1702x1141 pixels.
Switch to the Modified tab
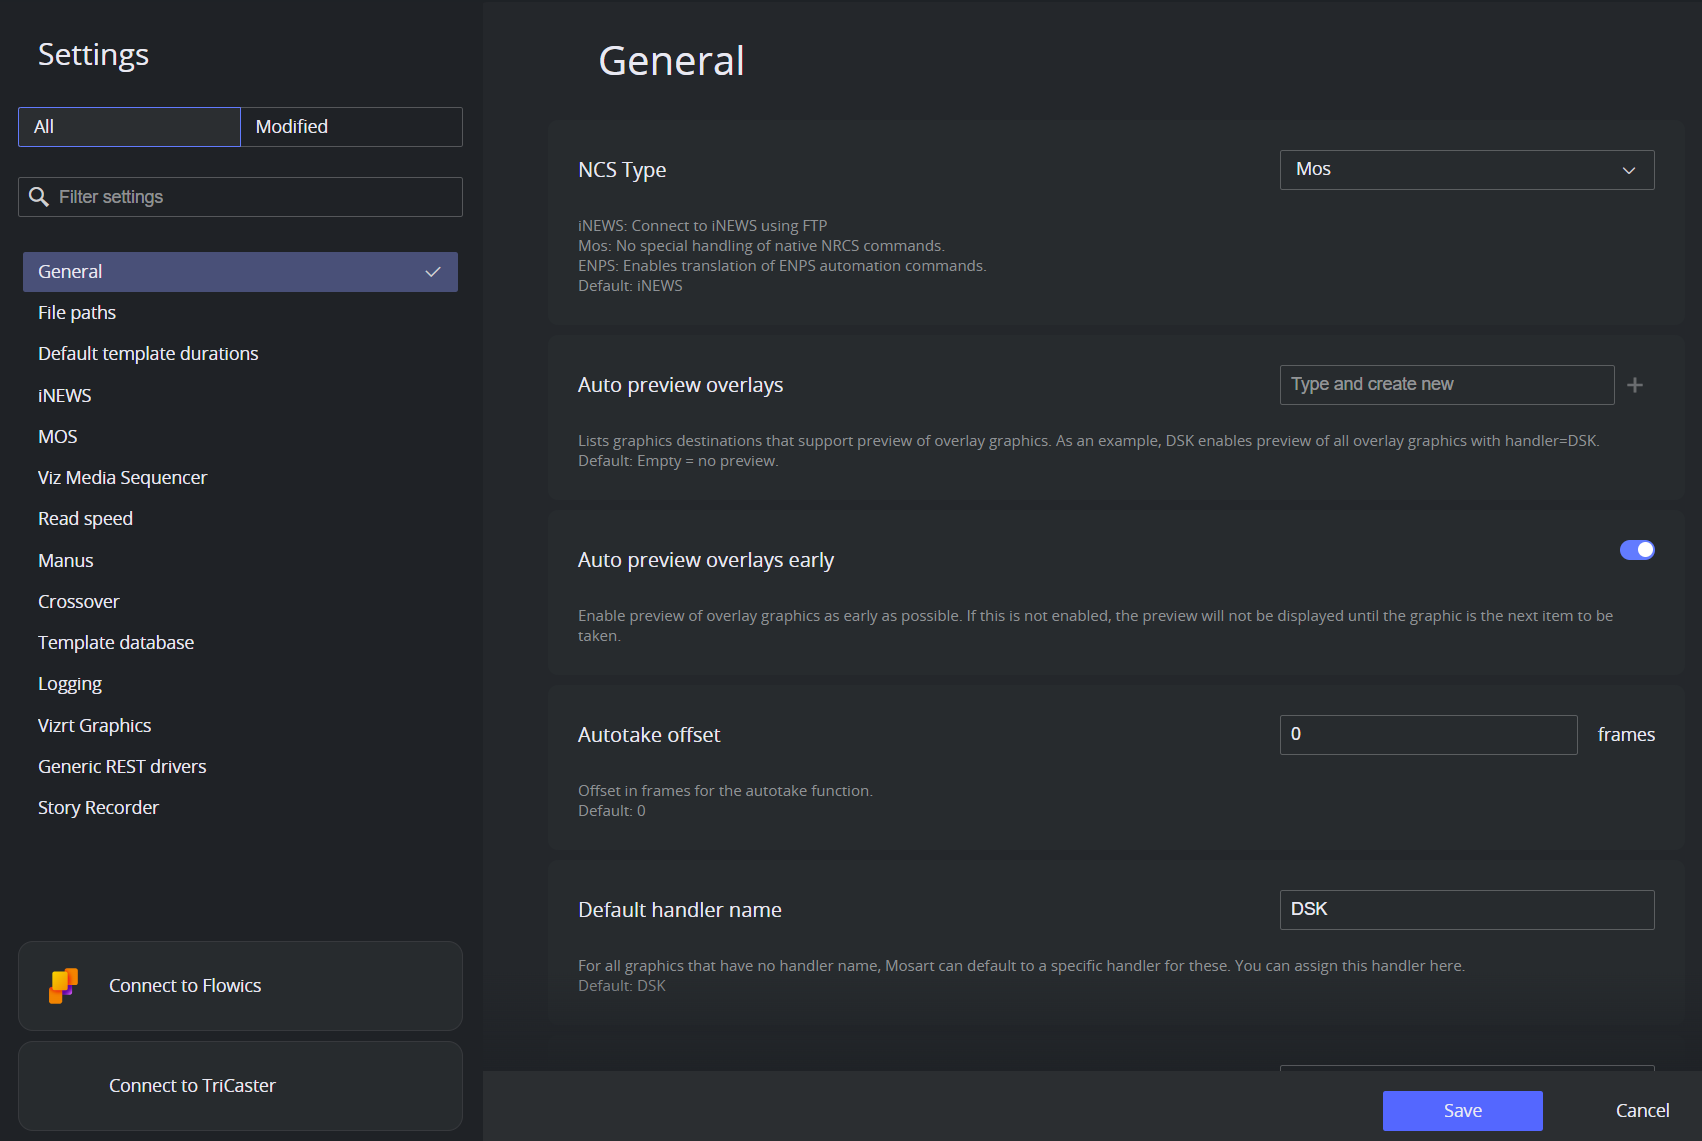tap(351, 127)
